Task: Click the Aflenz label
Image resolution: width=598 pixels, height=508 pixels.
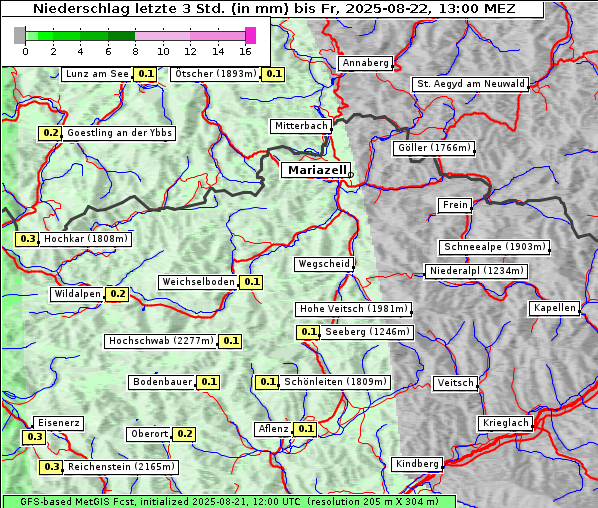Action: pyautogui.click(x=273, y=429)
